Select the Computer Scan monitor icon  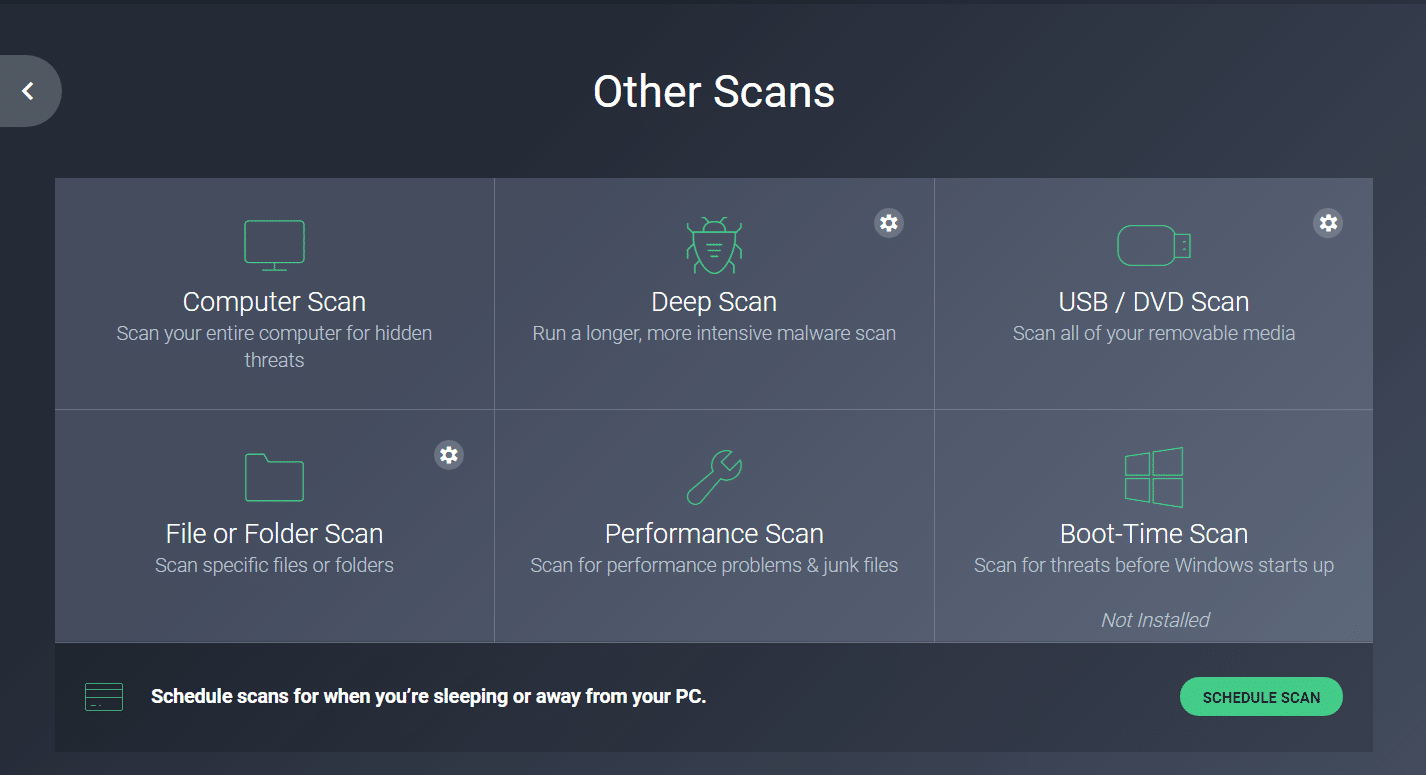pyautogui.click(x=274, y=244)
